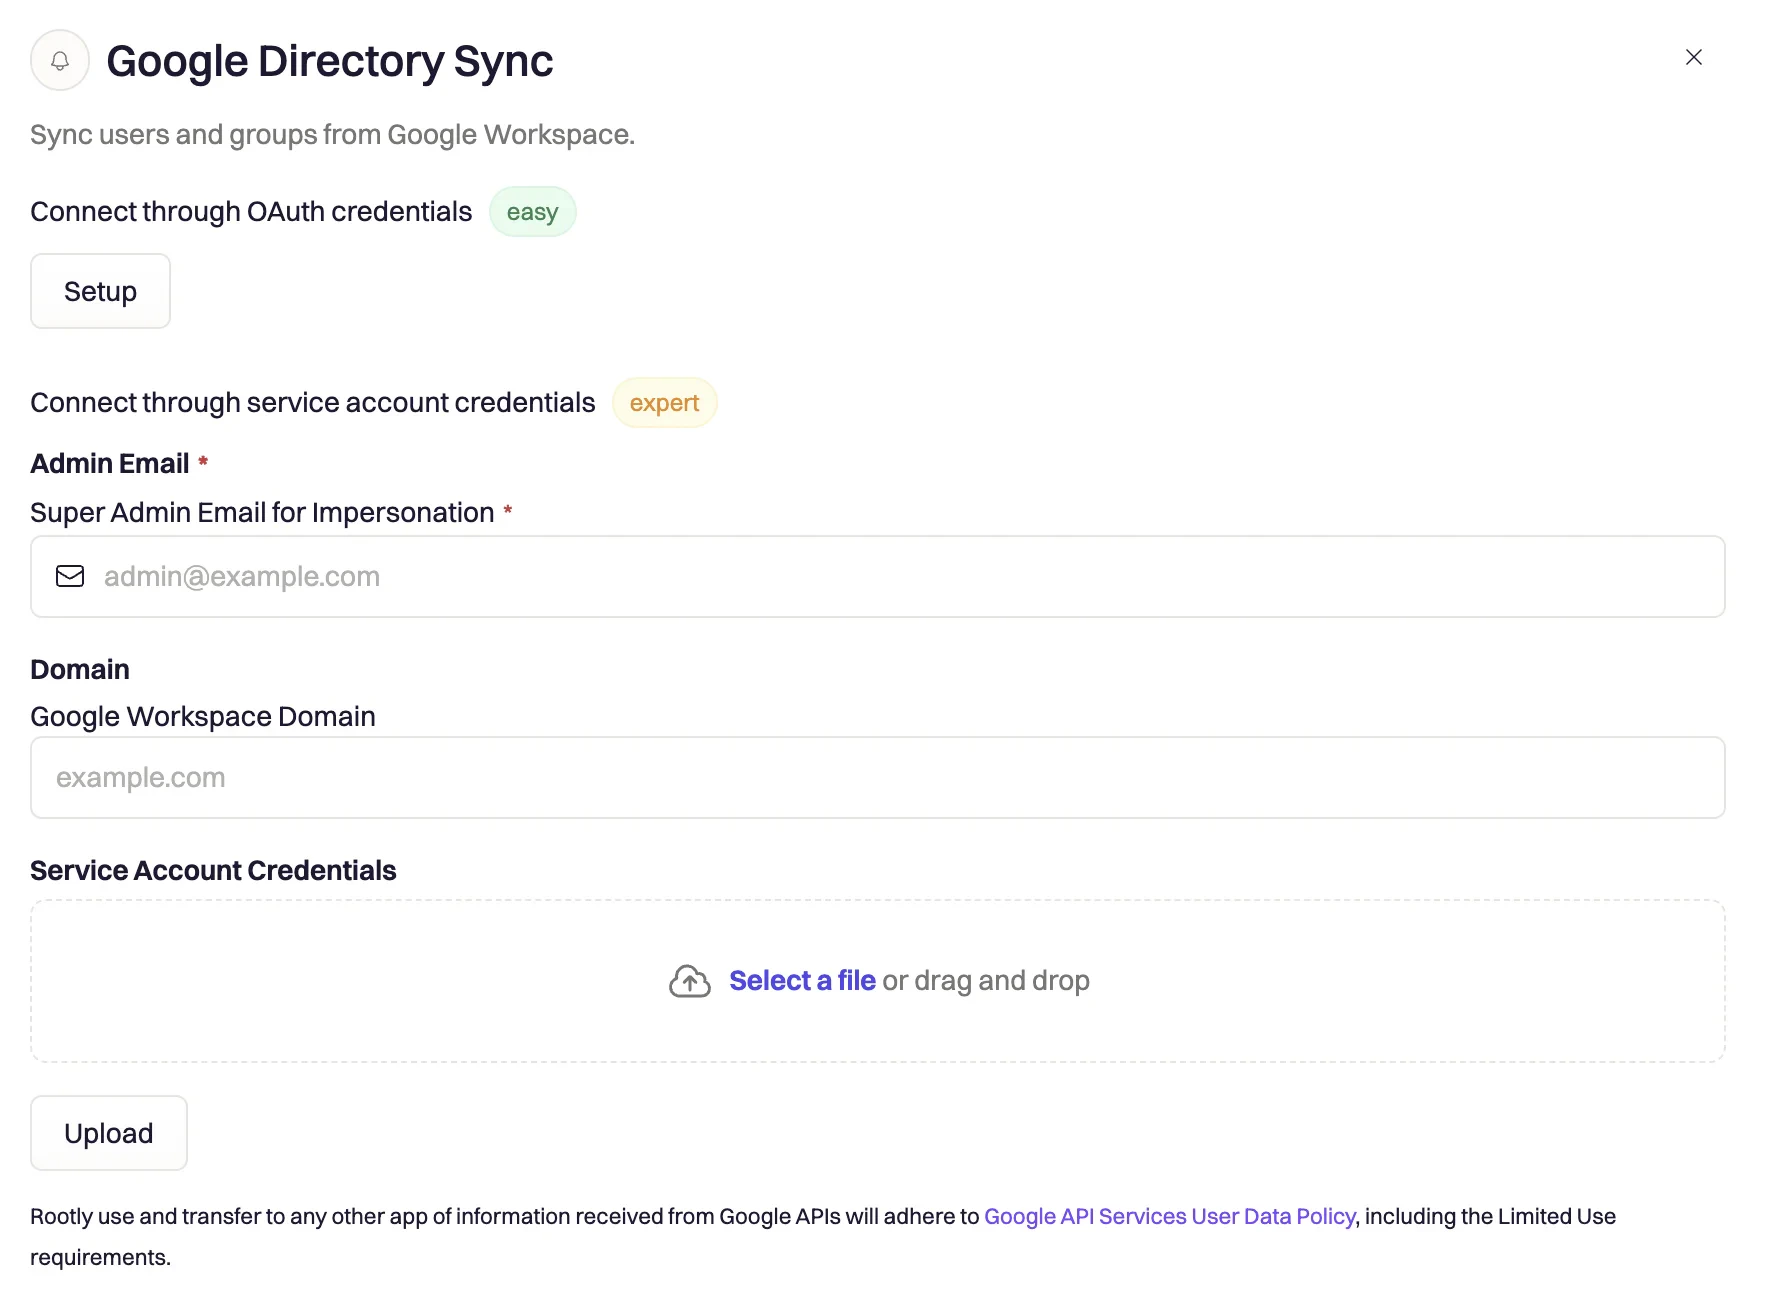Screen dimensions: 1766x1290
Task: Click the cloud upload icon in the dropzone
Action: point(689,981)
